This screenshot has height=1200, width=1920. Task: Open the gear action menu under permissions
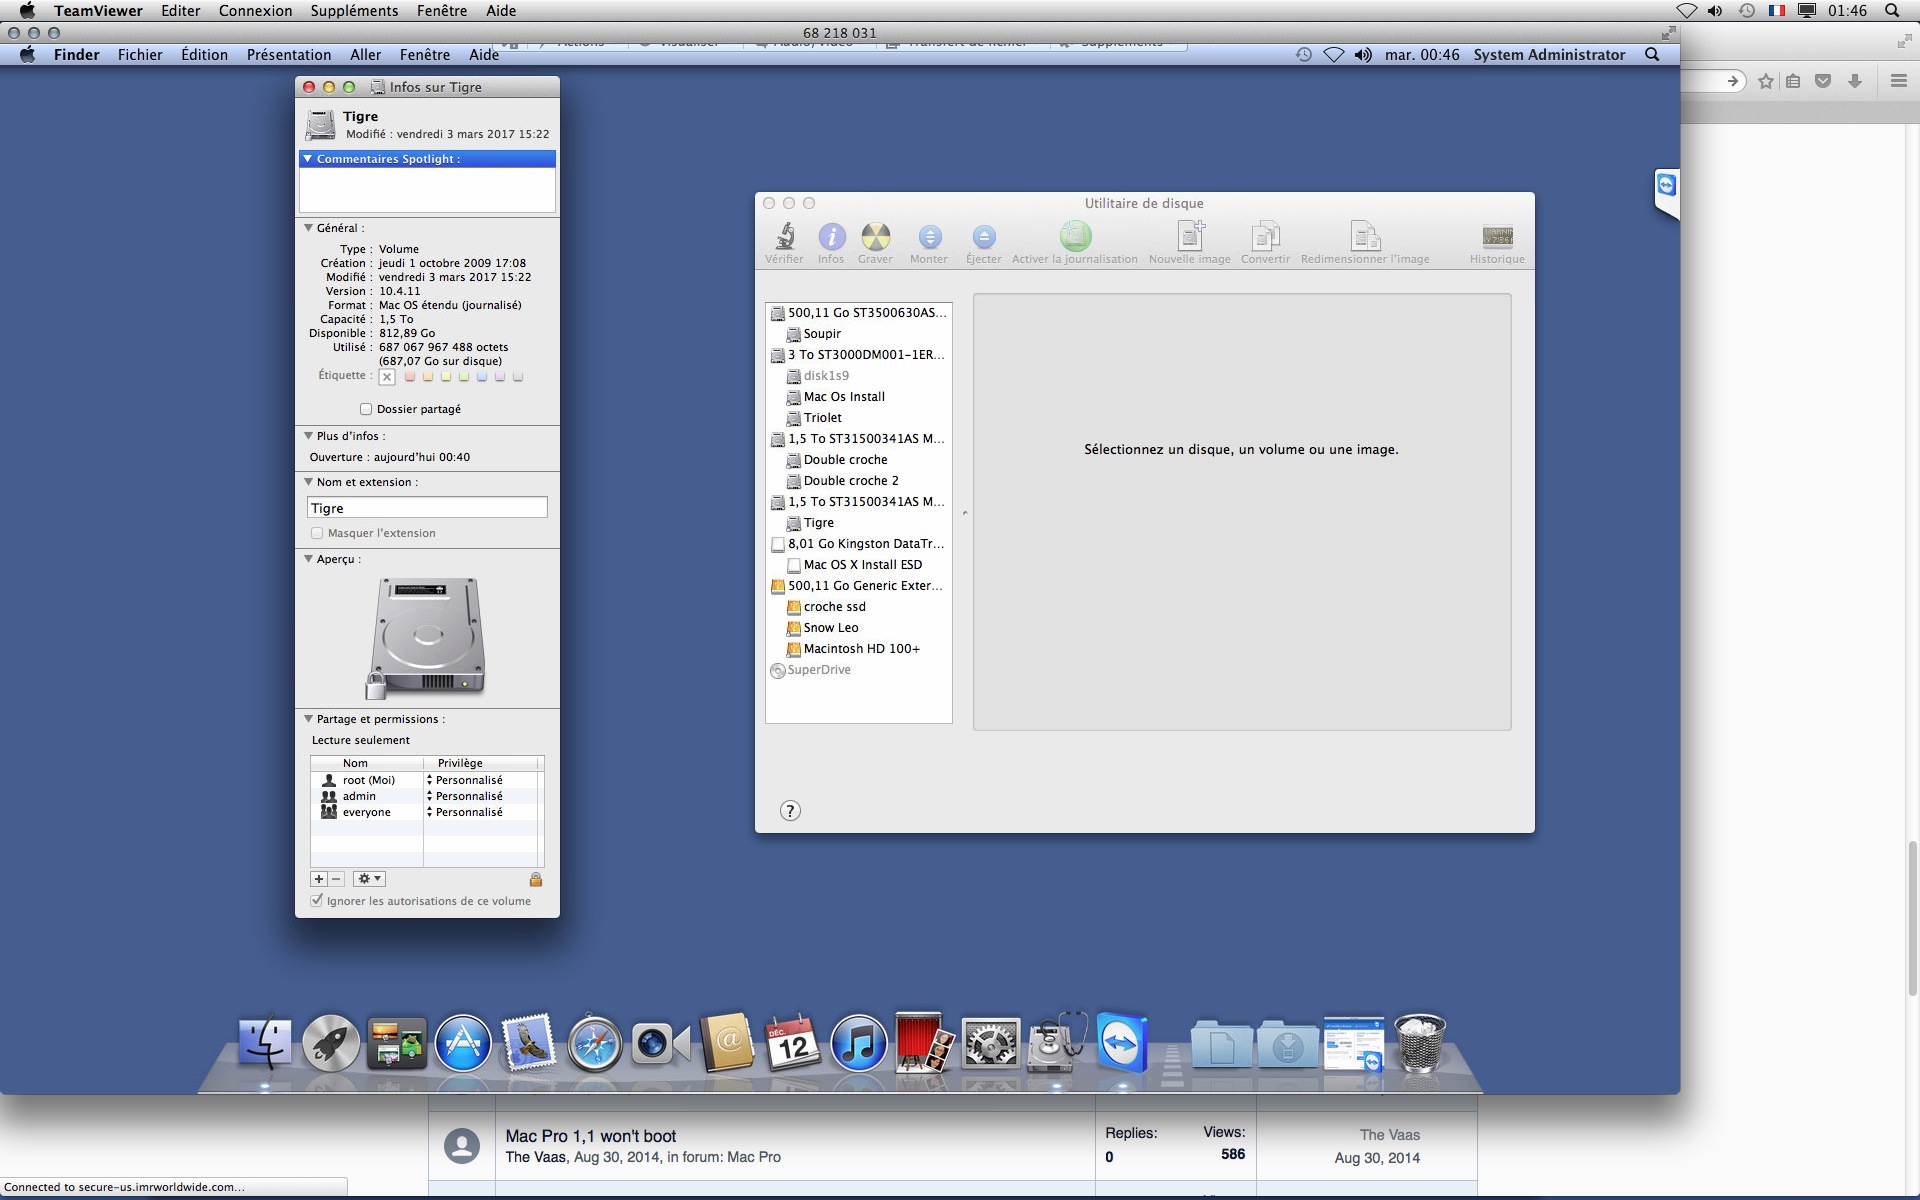click(x=369, y=879)
